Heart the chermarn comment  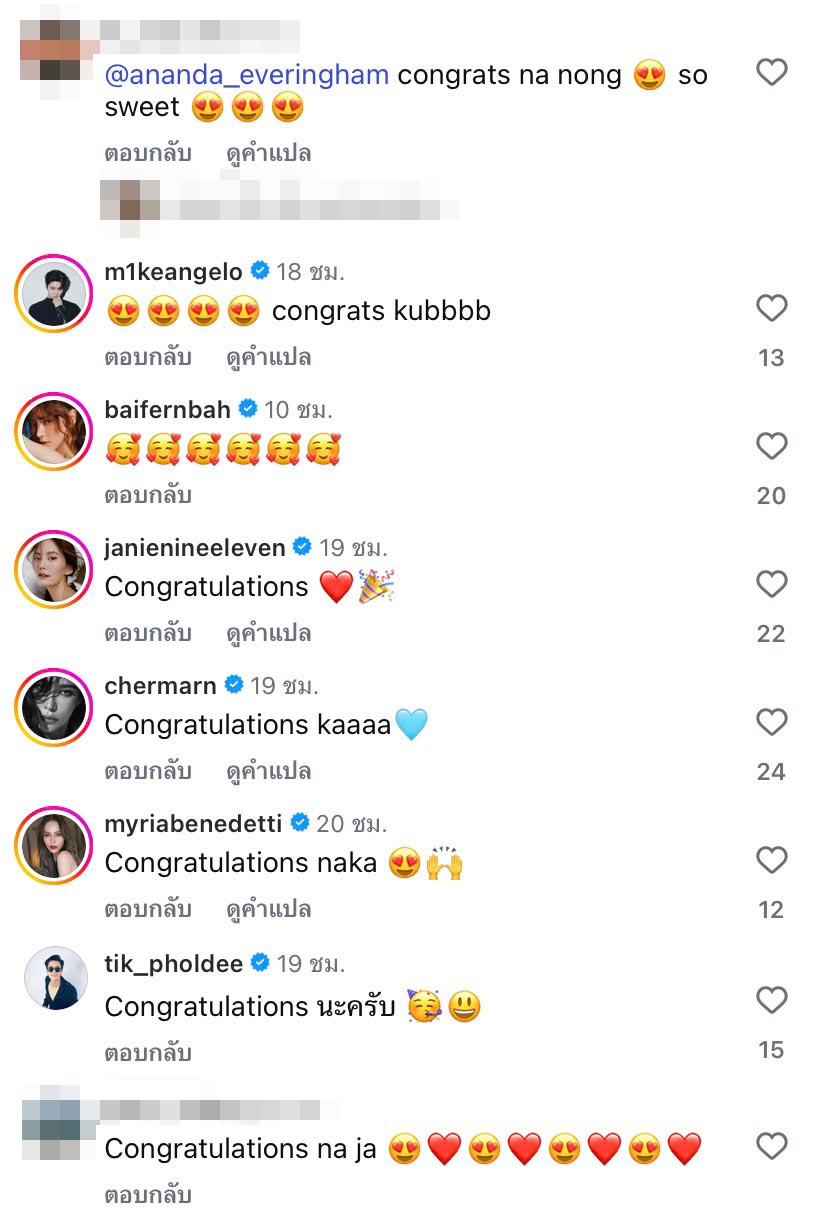point(771,723)
